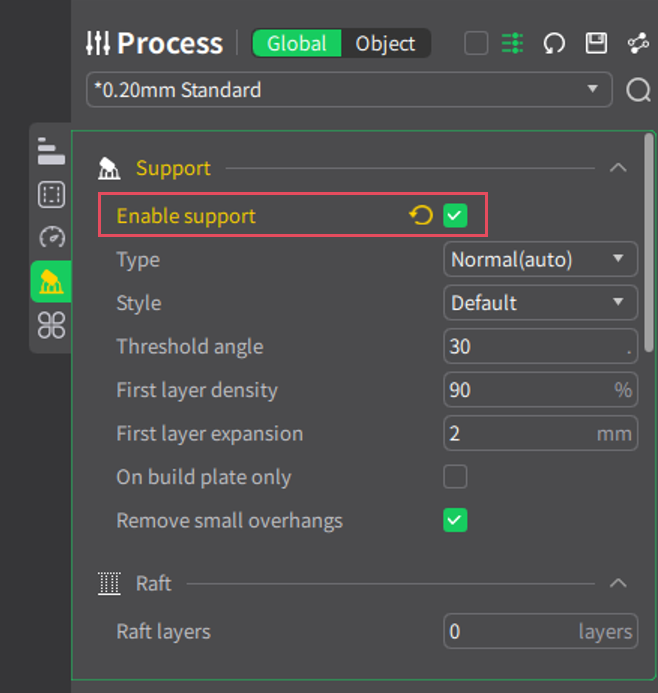This screenshot has height=693, width=658.
Task: Save the current process preset
Action: click(x=596, y=43)
